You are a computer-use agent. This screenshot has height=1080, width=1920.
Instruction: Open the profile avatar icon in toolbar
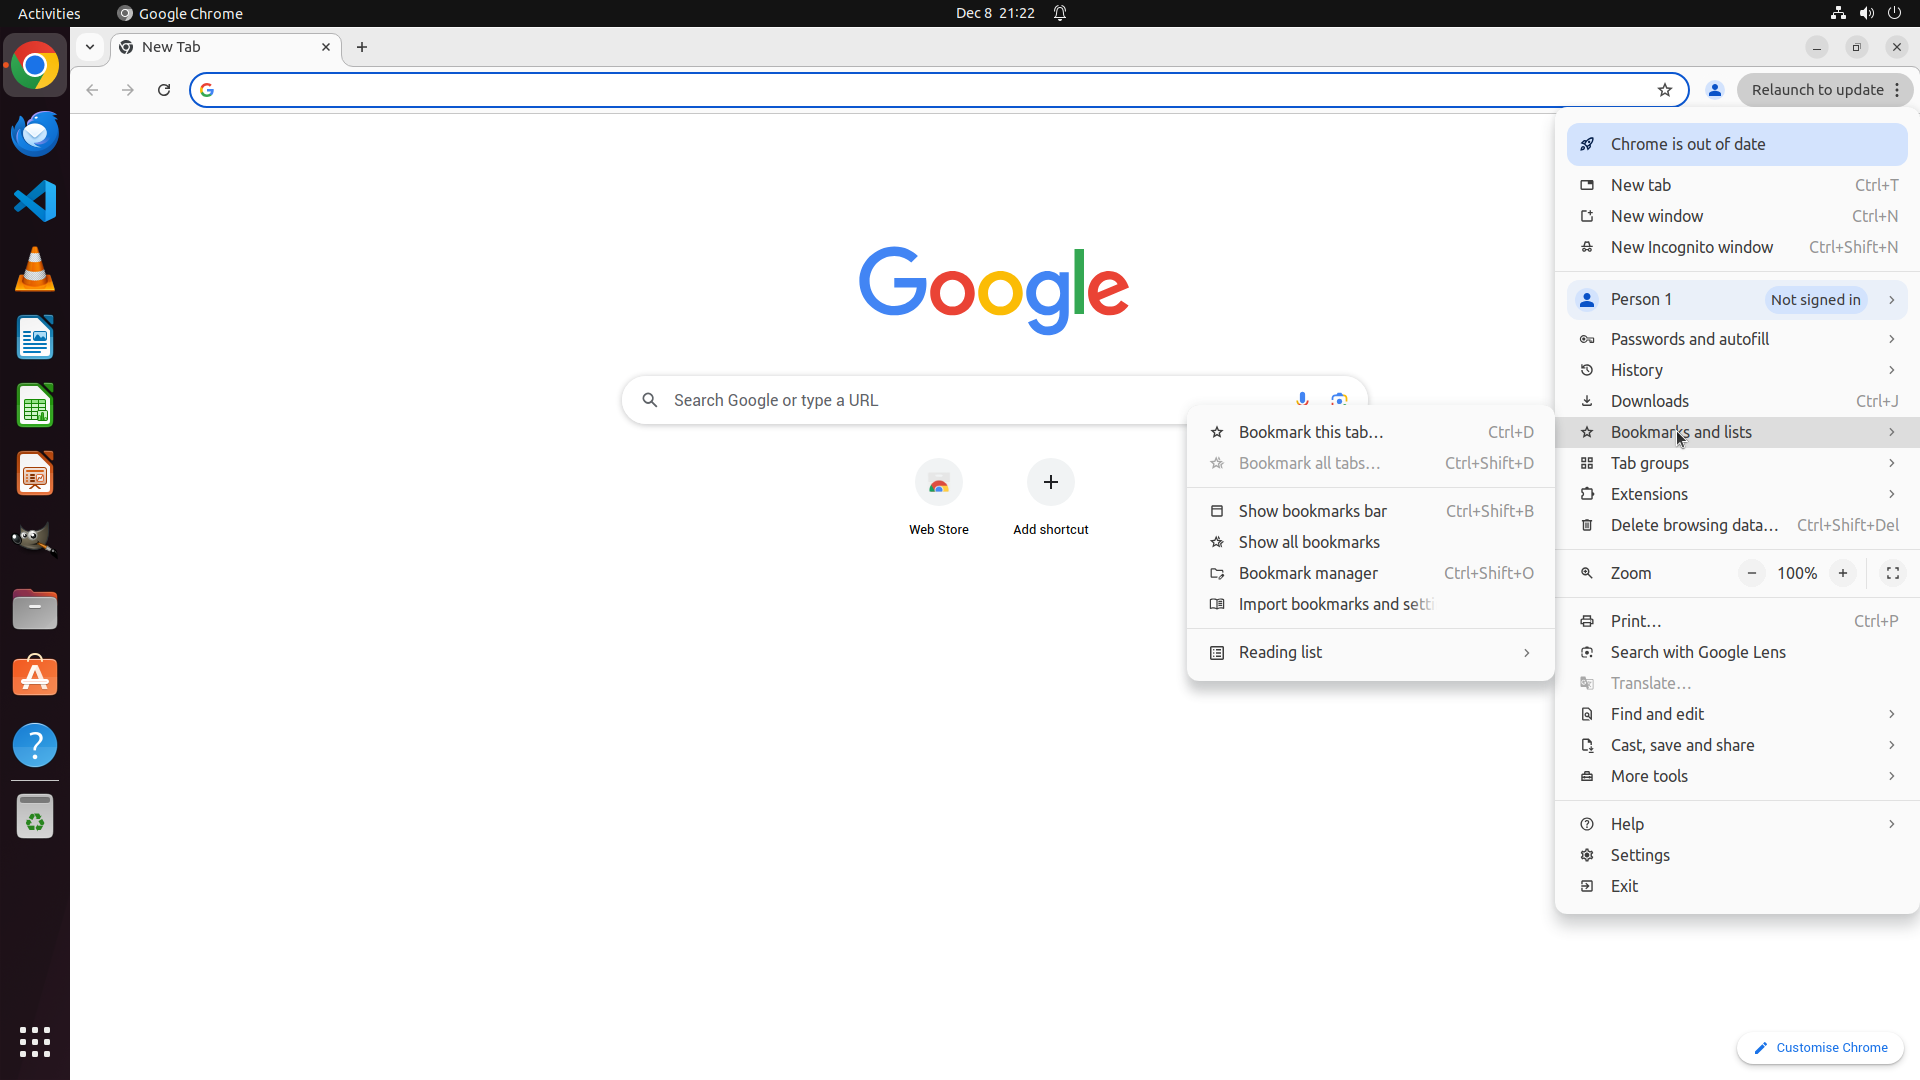(x=1715, y=90)
